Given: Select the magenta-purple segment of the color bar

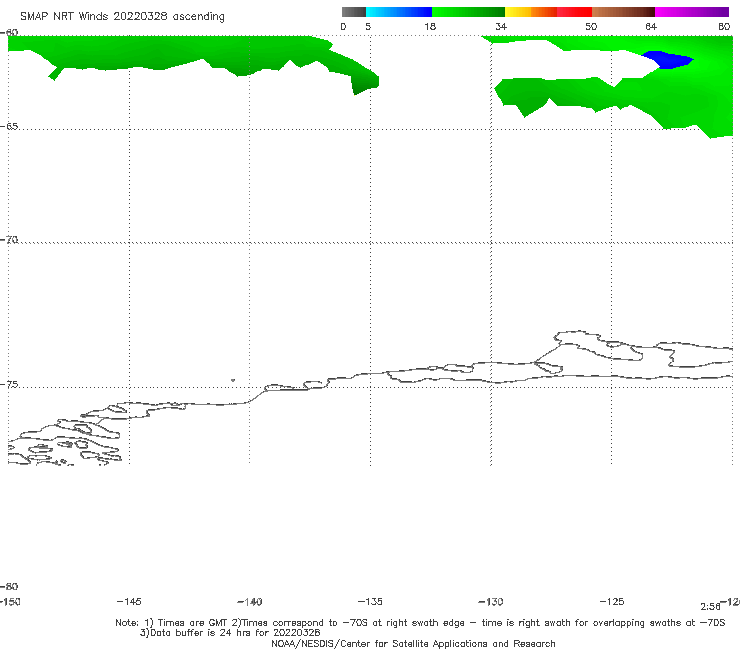Looking at the screenshot, I should click(x=692, y=12).
